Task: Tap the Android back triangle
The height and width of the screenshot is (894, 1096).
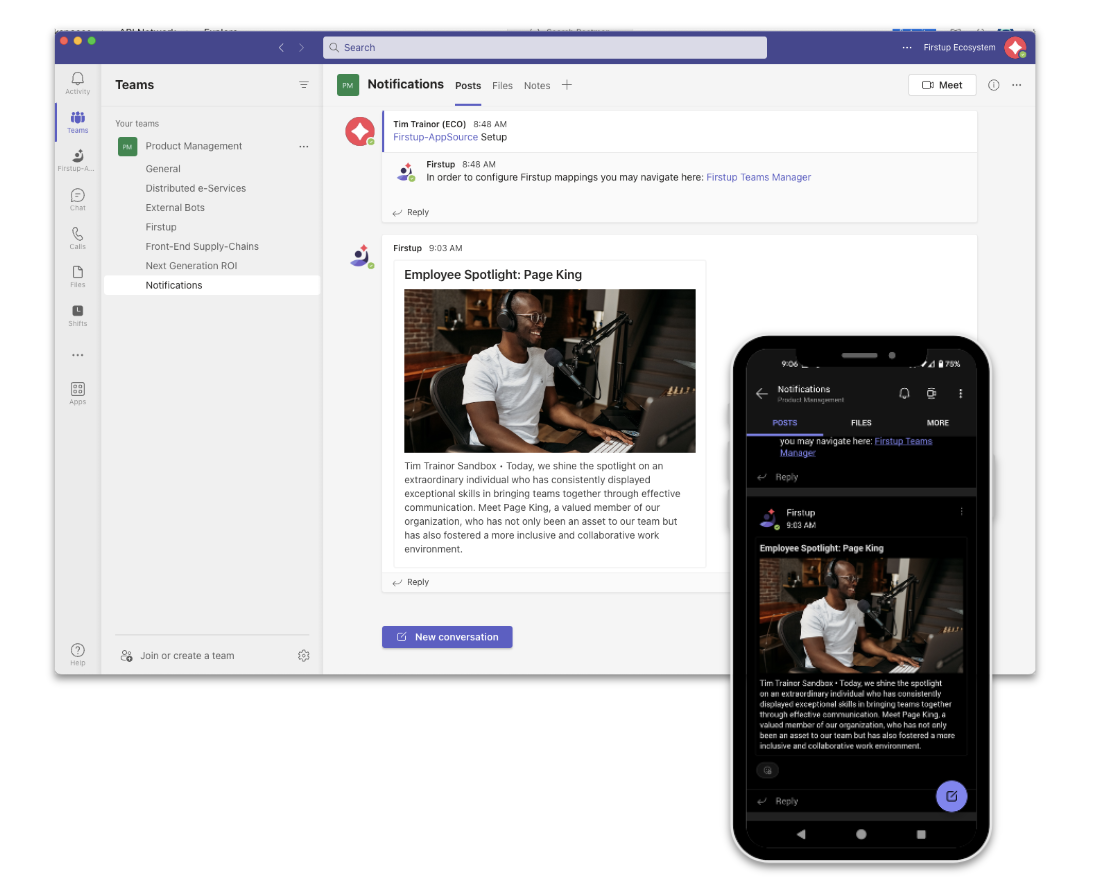Action: (801, 834)
